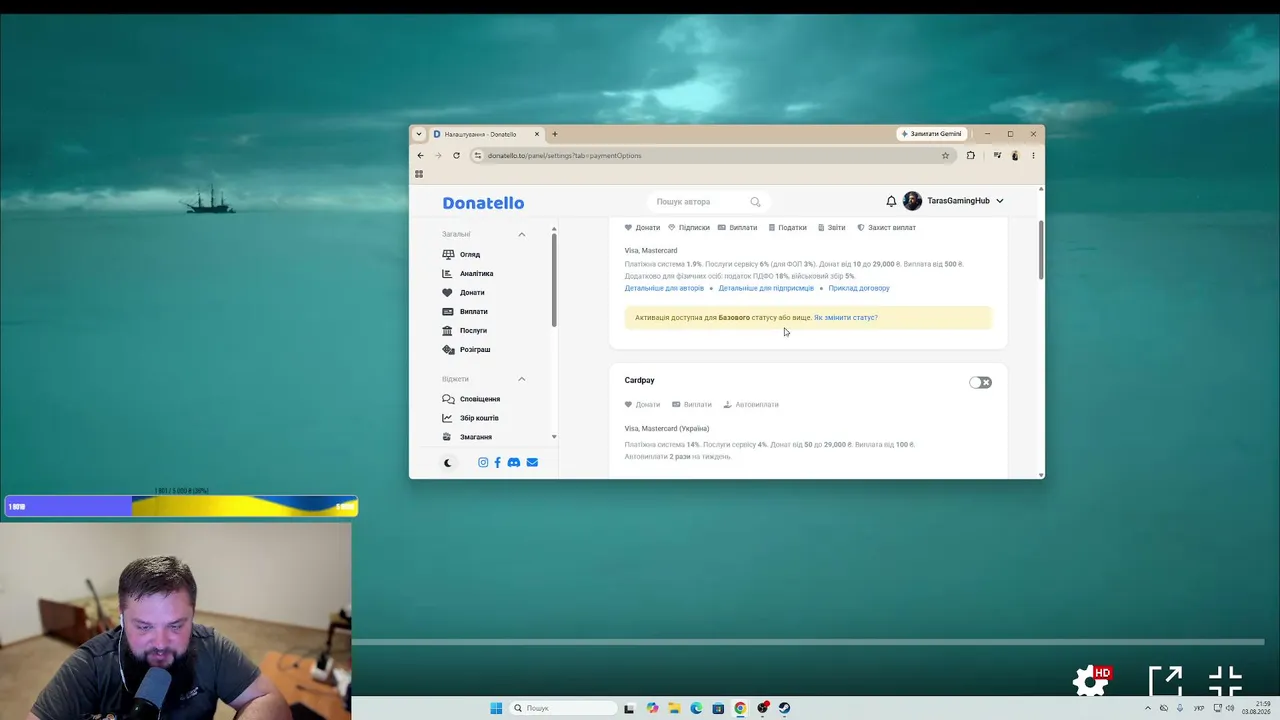Click the search magnifier icon
Screen dimensions: 1280x720
click(x=755, y=202)
